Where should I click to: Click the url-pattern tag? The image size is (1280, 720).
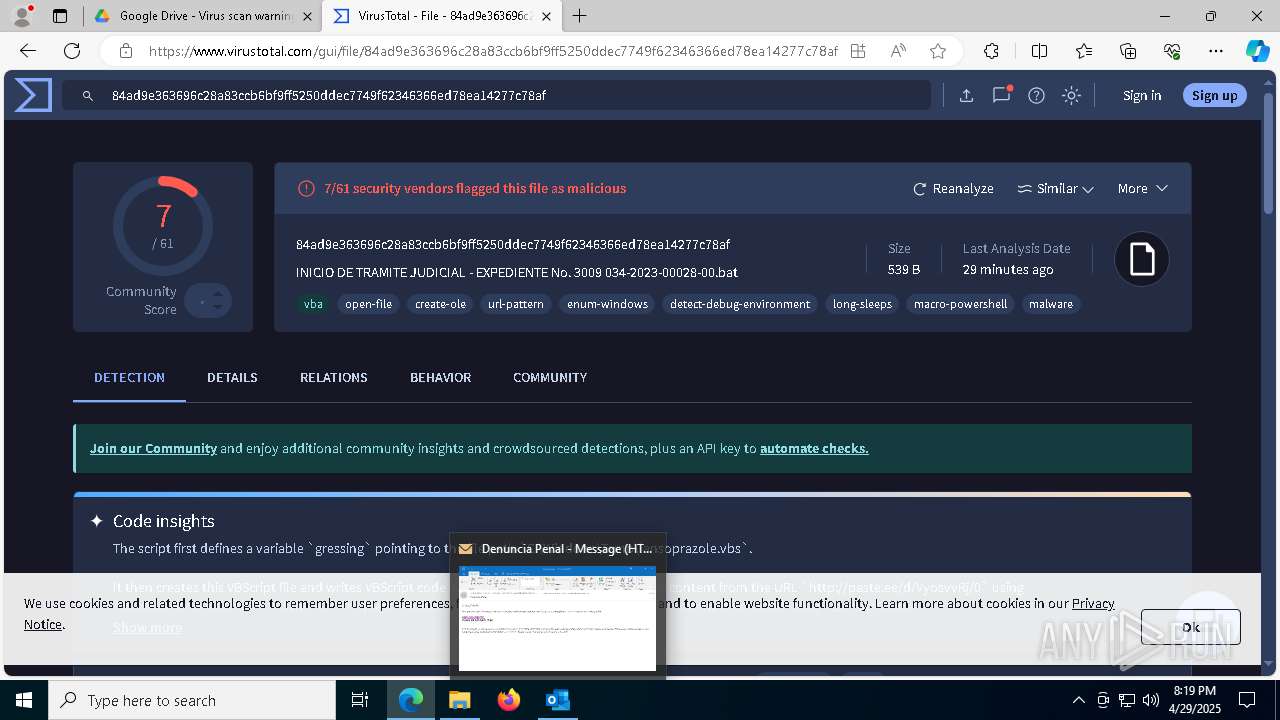516,304
